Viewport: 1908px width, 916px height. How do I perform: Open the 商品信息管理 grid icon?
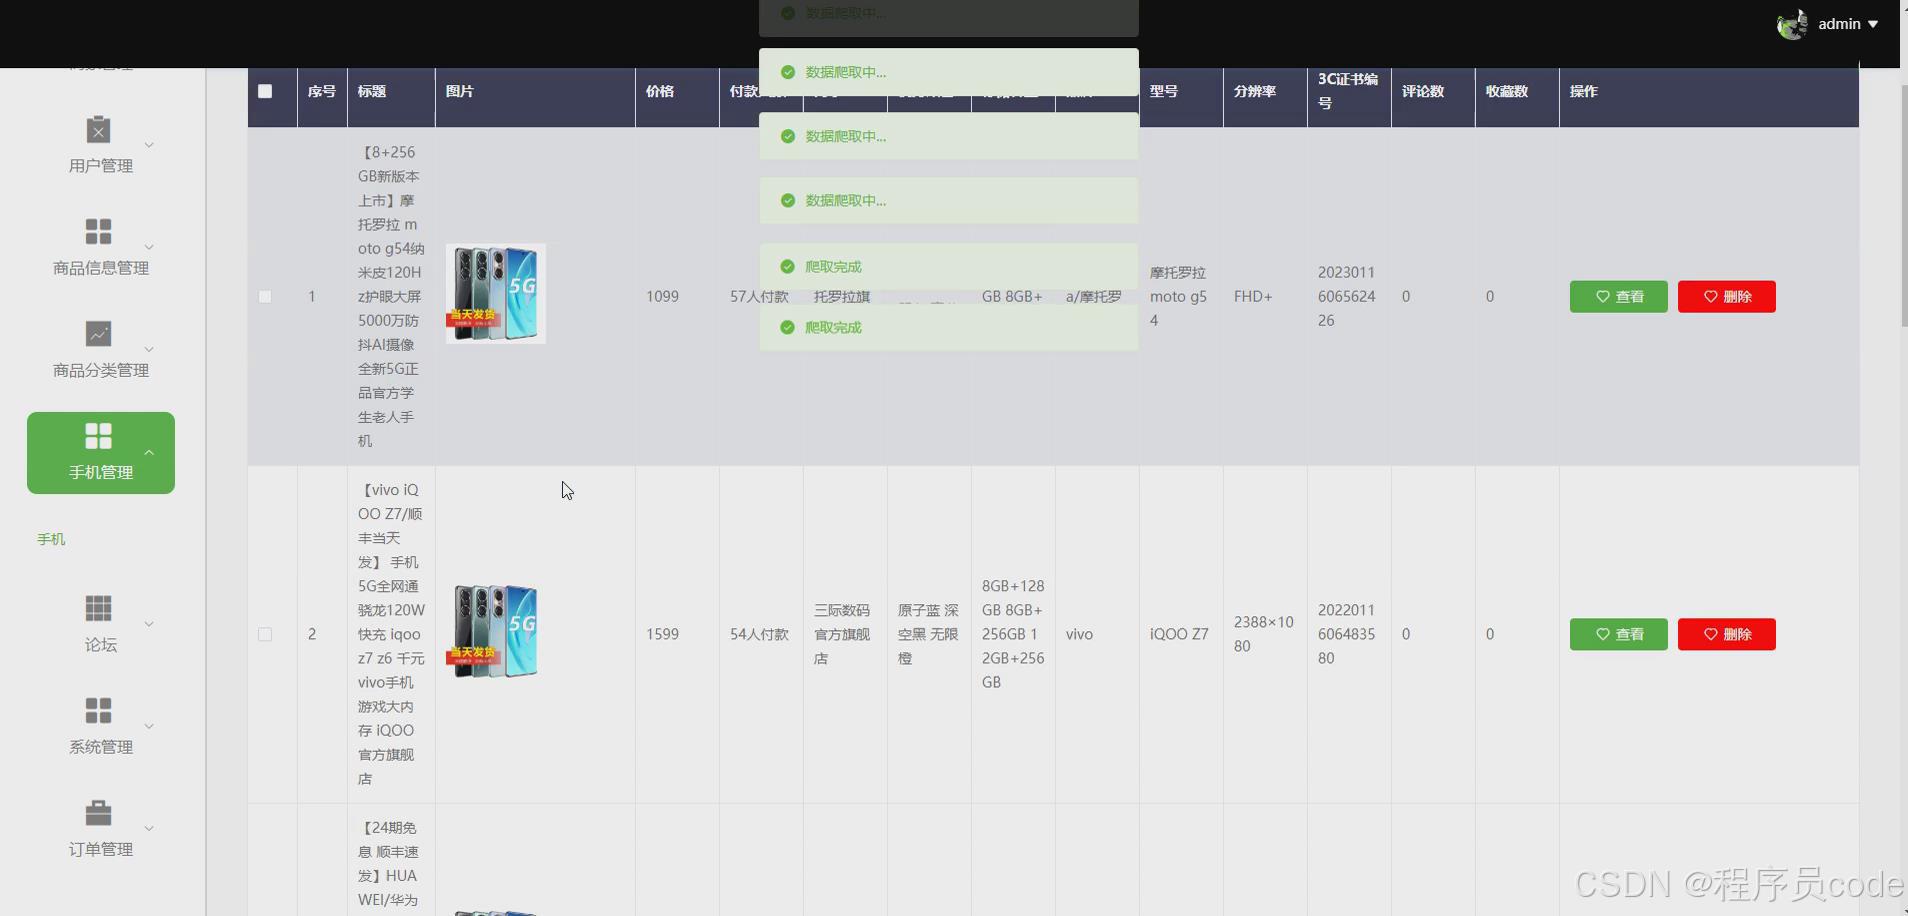tap(98, 232)
